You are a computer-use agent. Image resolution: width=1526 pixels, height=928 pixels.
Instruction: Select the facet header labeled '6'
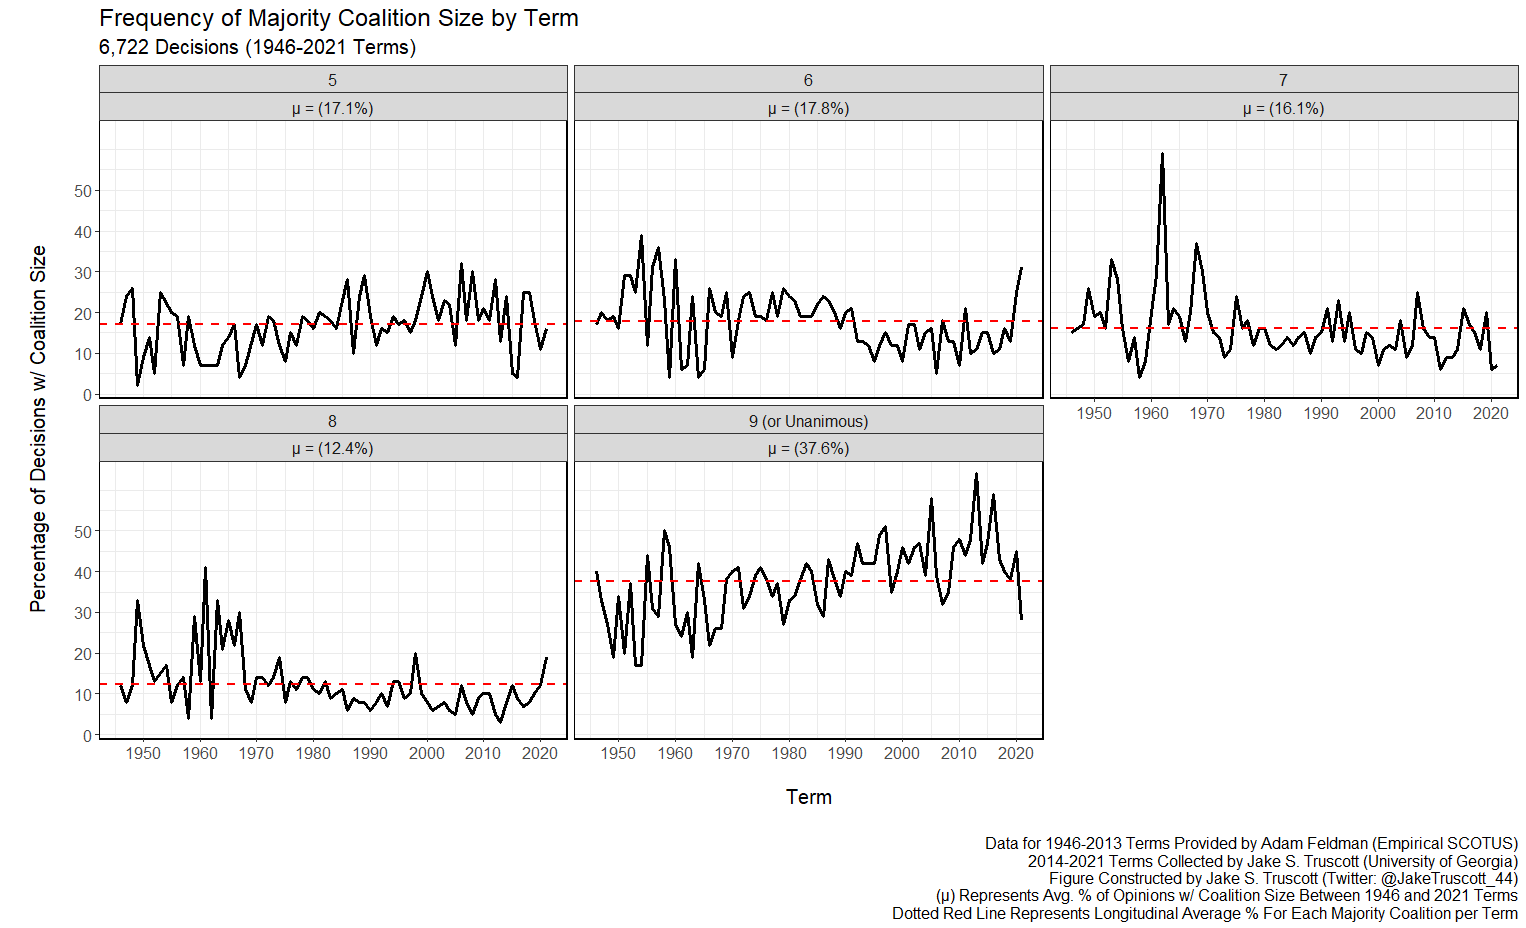[x=808, y=80]
